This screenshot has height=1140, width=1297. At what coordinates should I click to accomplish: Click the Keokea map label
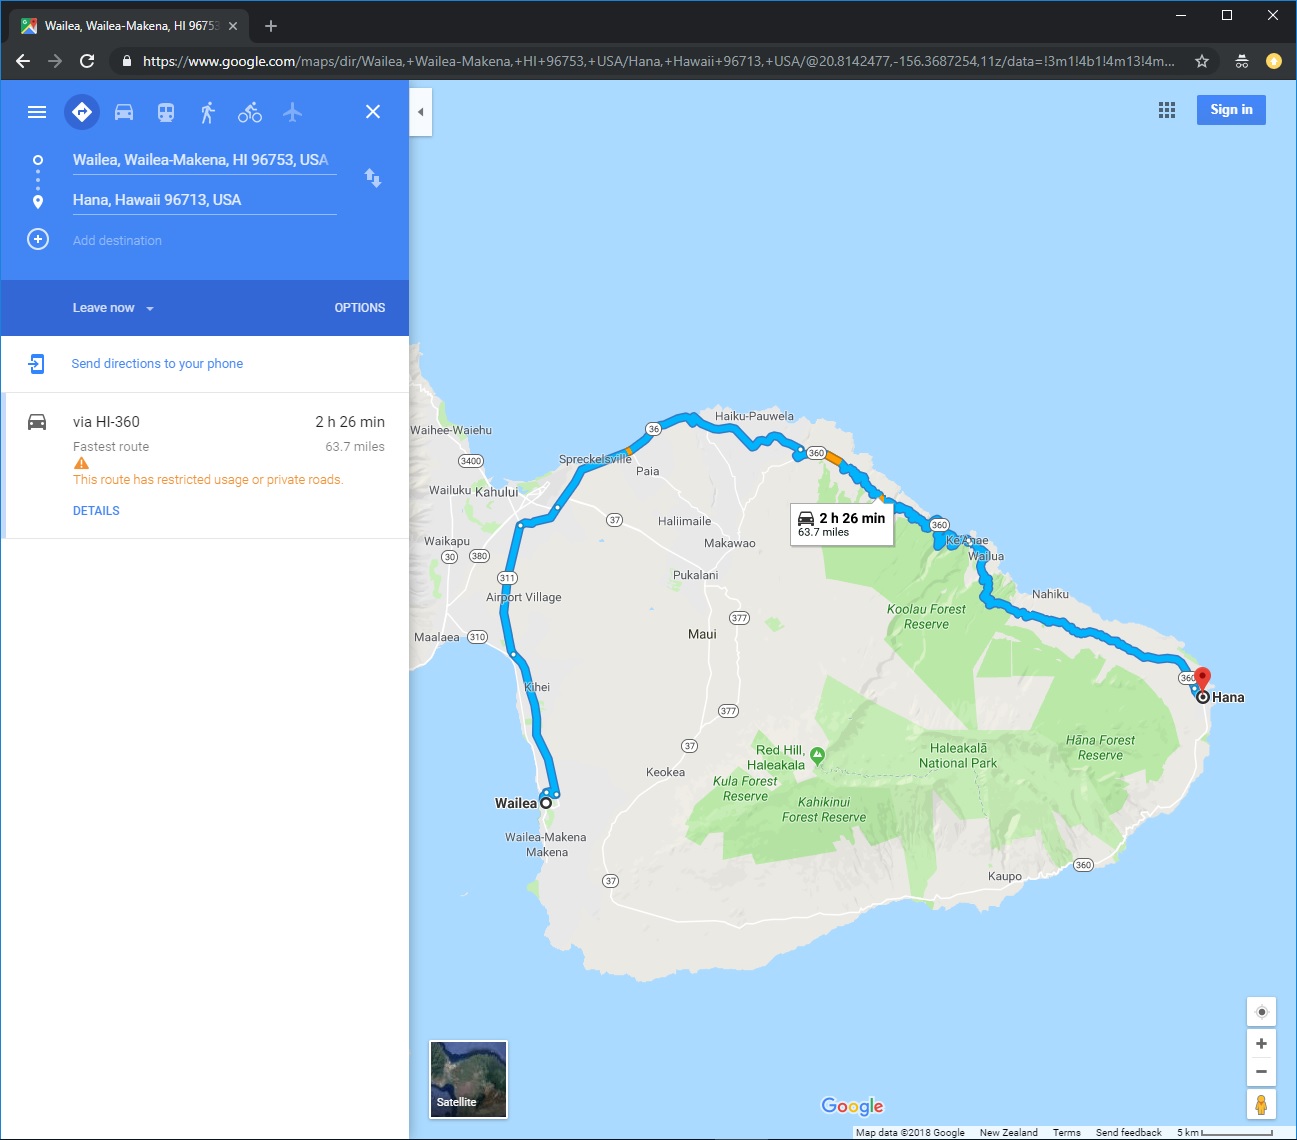[665, 772]
